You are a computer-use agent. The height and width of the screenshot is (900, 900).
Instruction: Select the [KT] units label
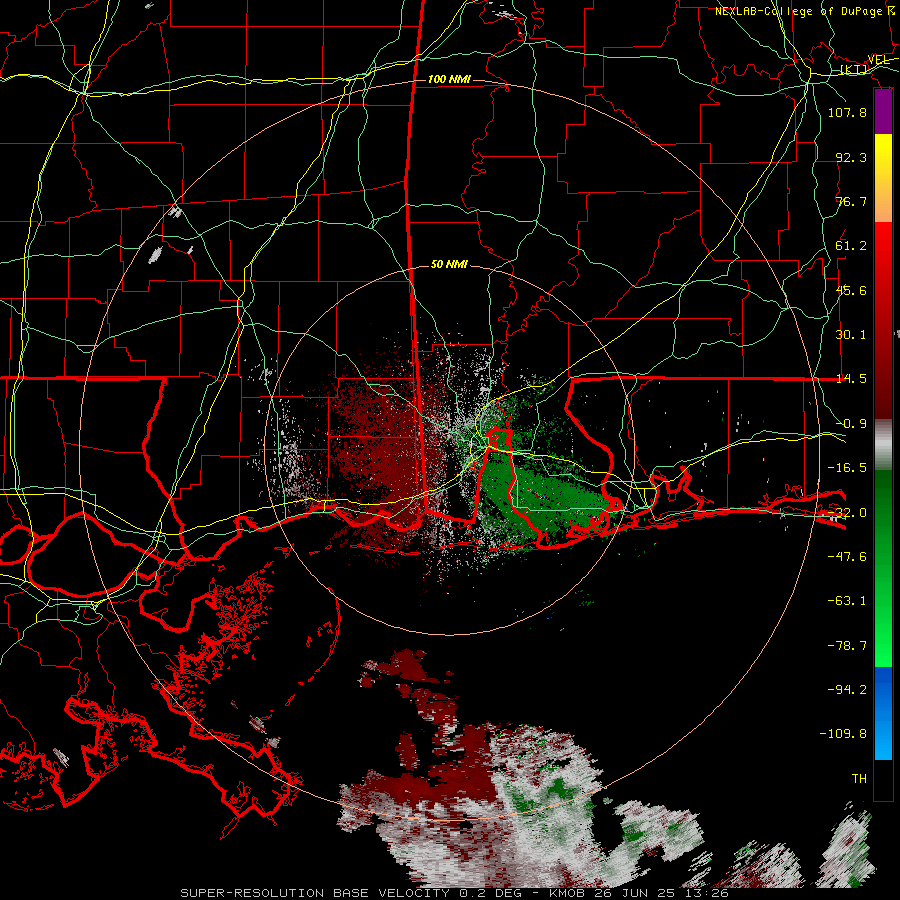854,69
